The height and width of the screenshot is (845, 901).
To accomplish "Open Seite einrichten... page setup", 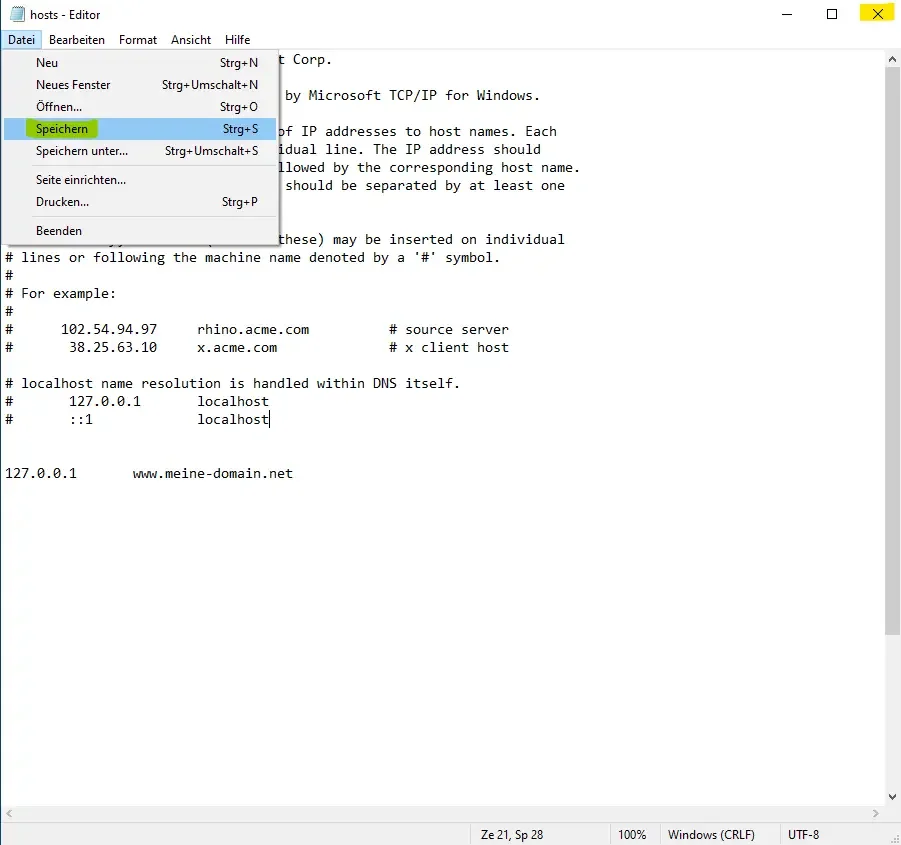I will [x=81, y=180].
